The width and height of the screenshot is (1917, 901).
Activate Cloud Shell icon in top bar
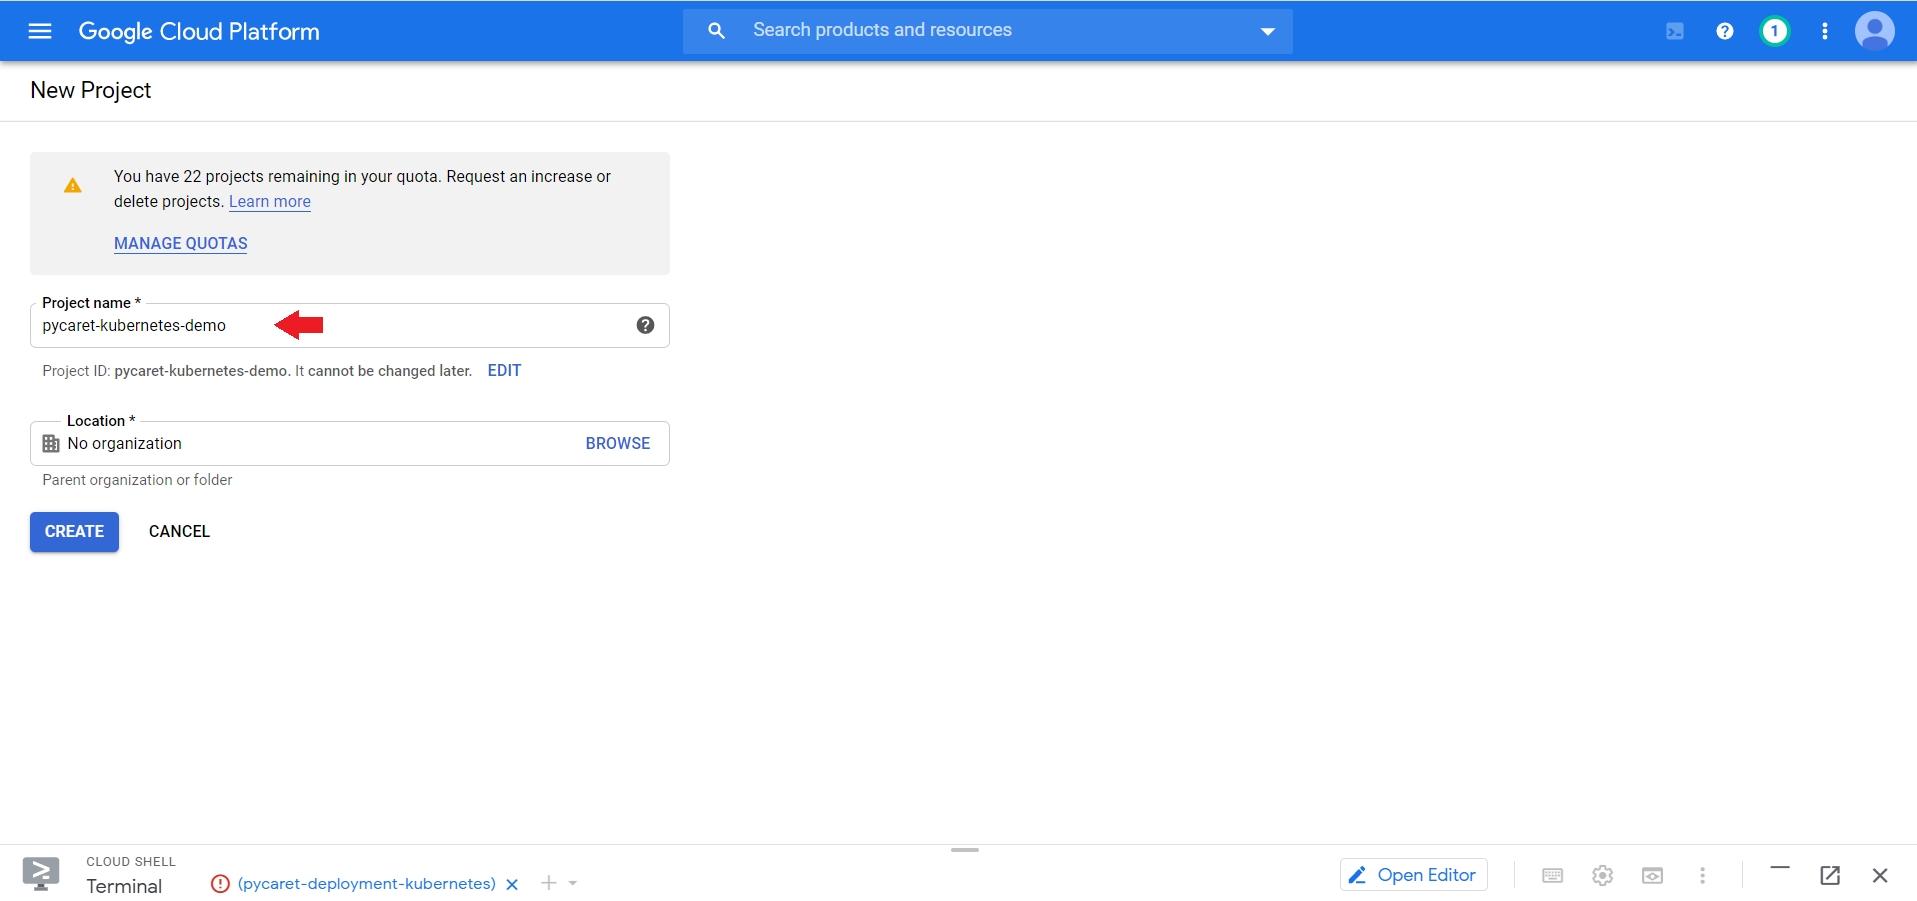point(1674,31)
